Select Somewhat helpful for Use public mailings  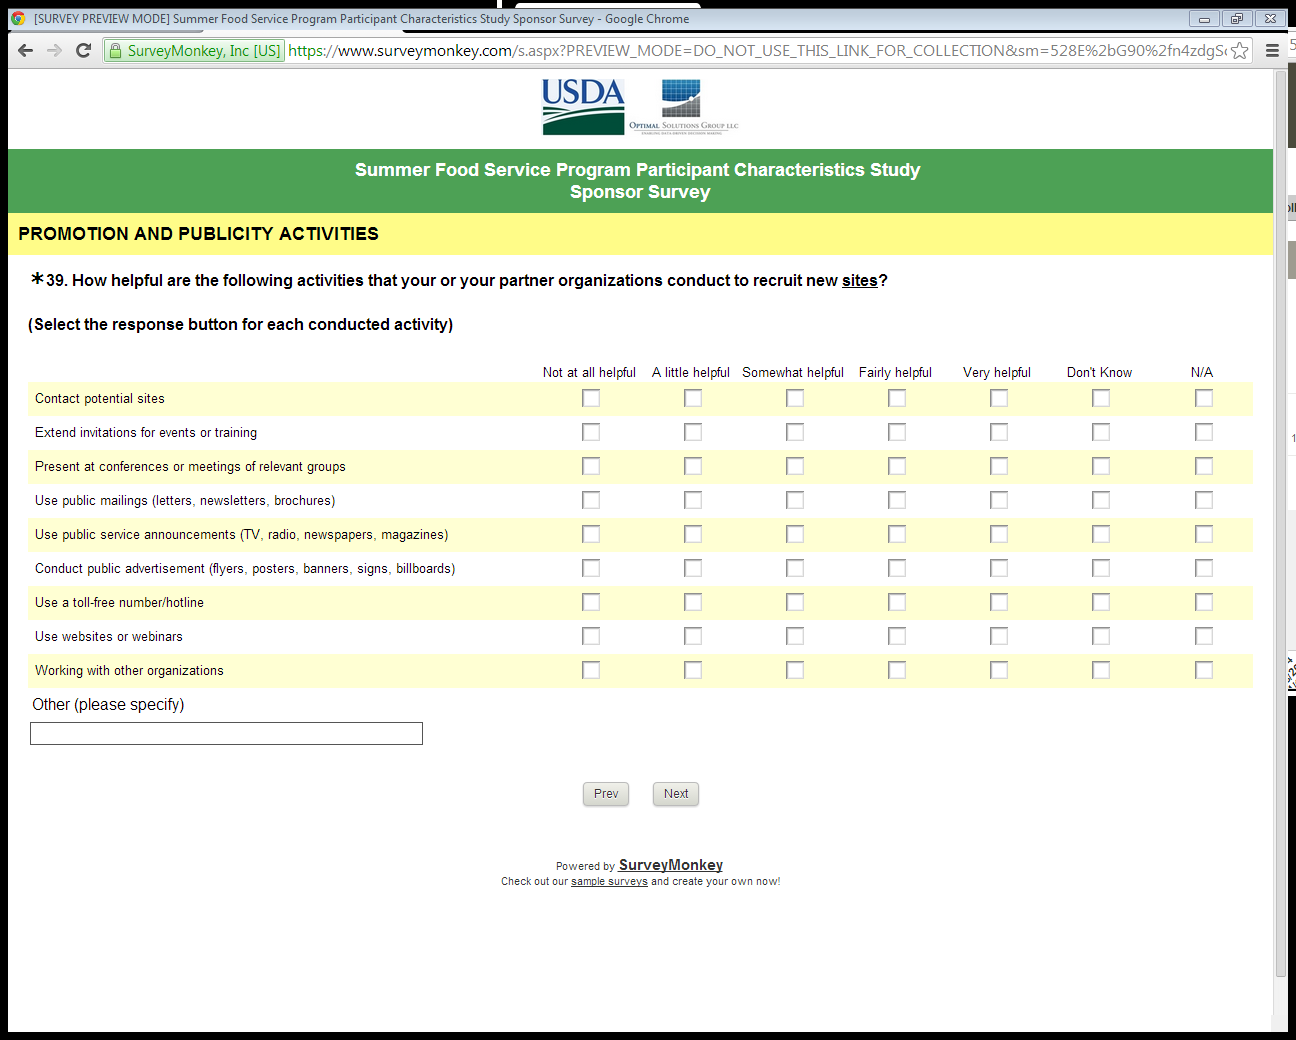(x=795, y=500)
